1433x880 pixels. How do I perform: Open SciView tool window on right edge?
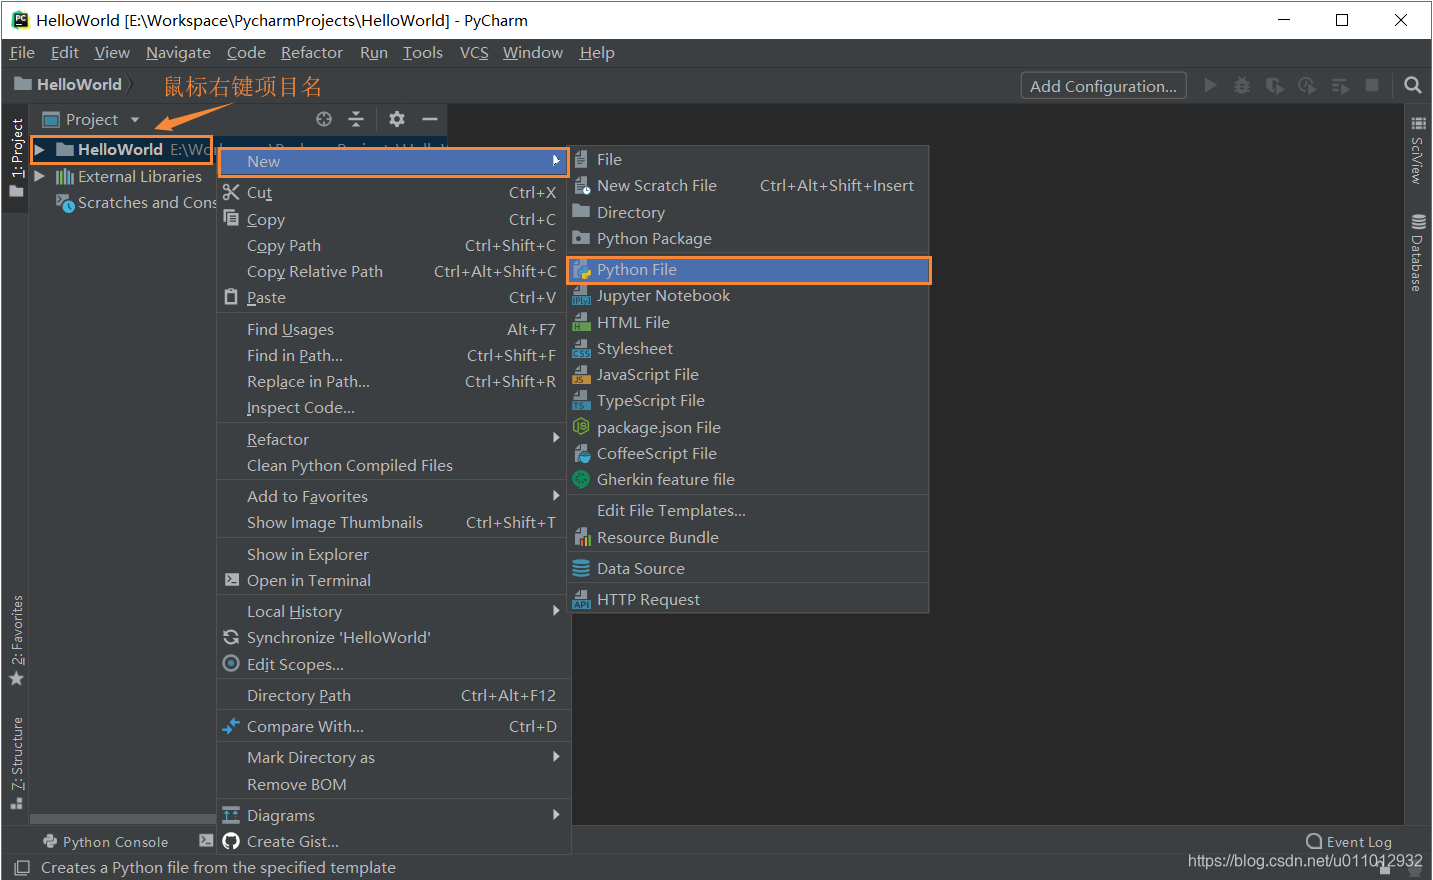pos(1417,150)
